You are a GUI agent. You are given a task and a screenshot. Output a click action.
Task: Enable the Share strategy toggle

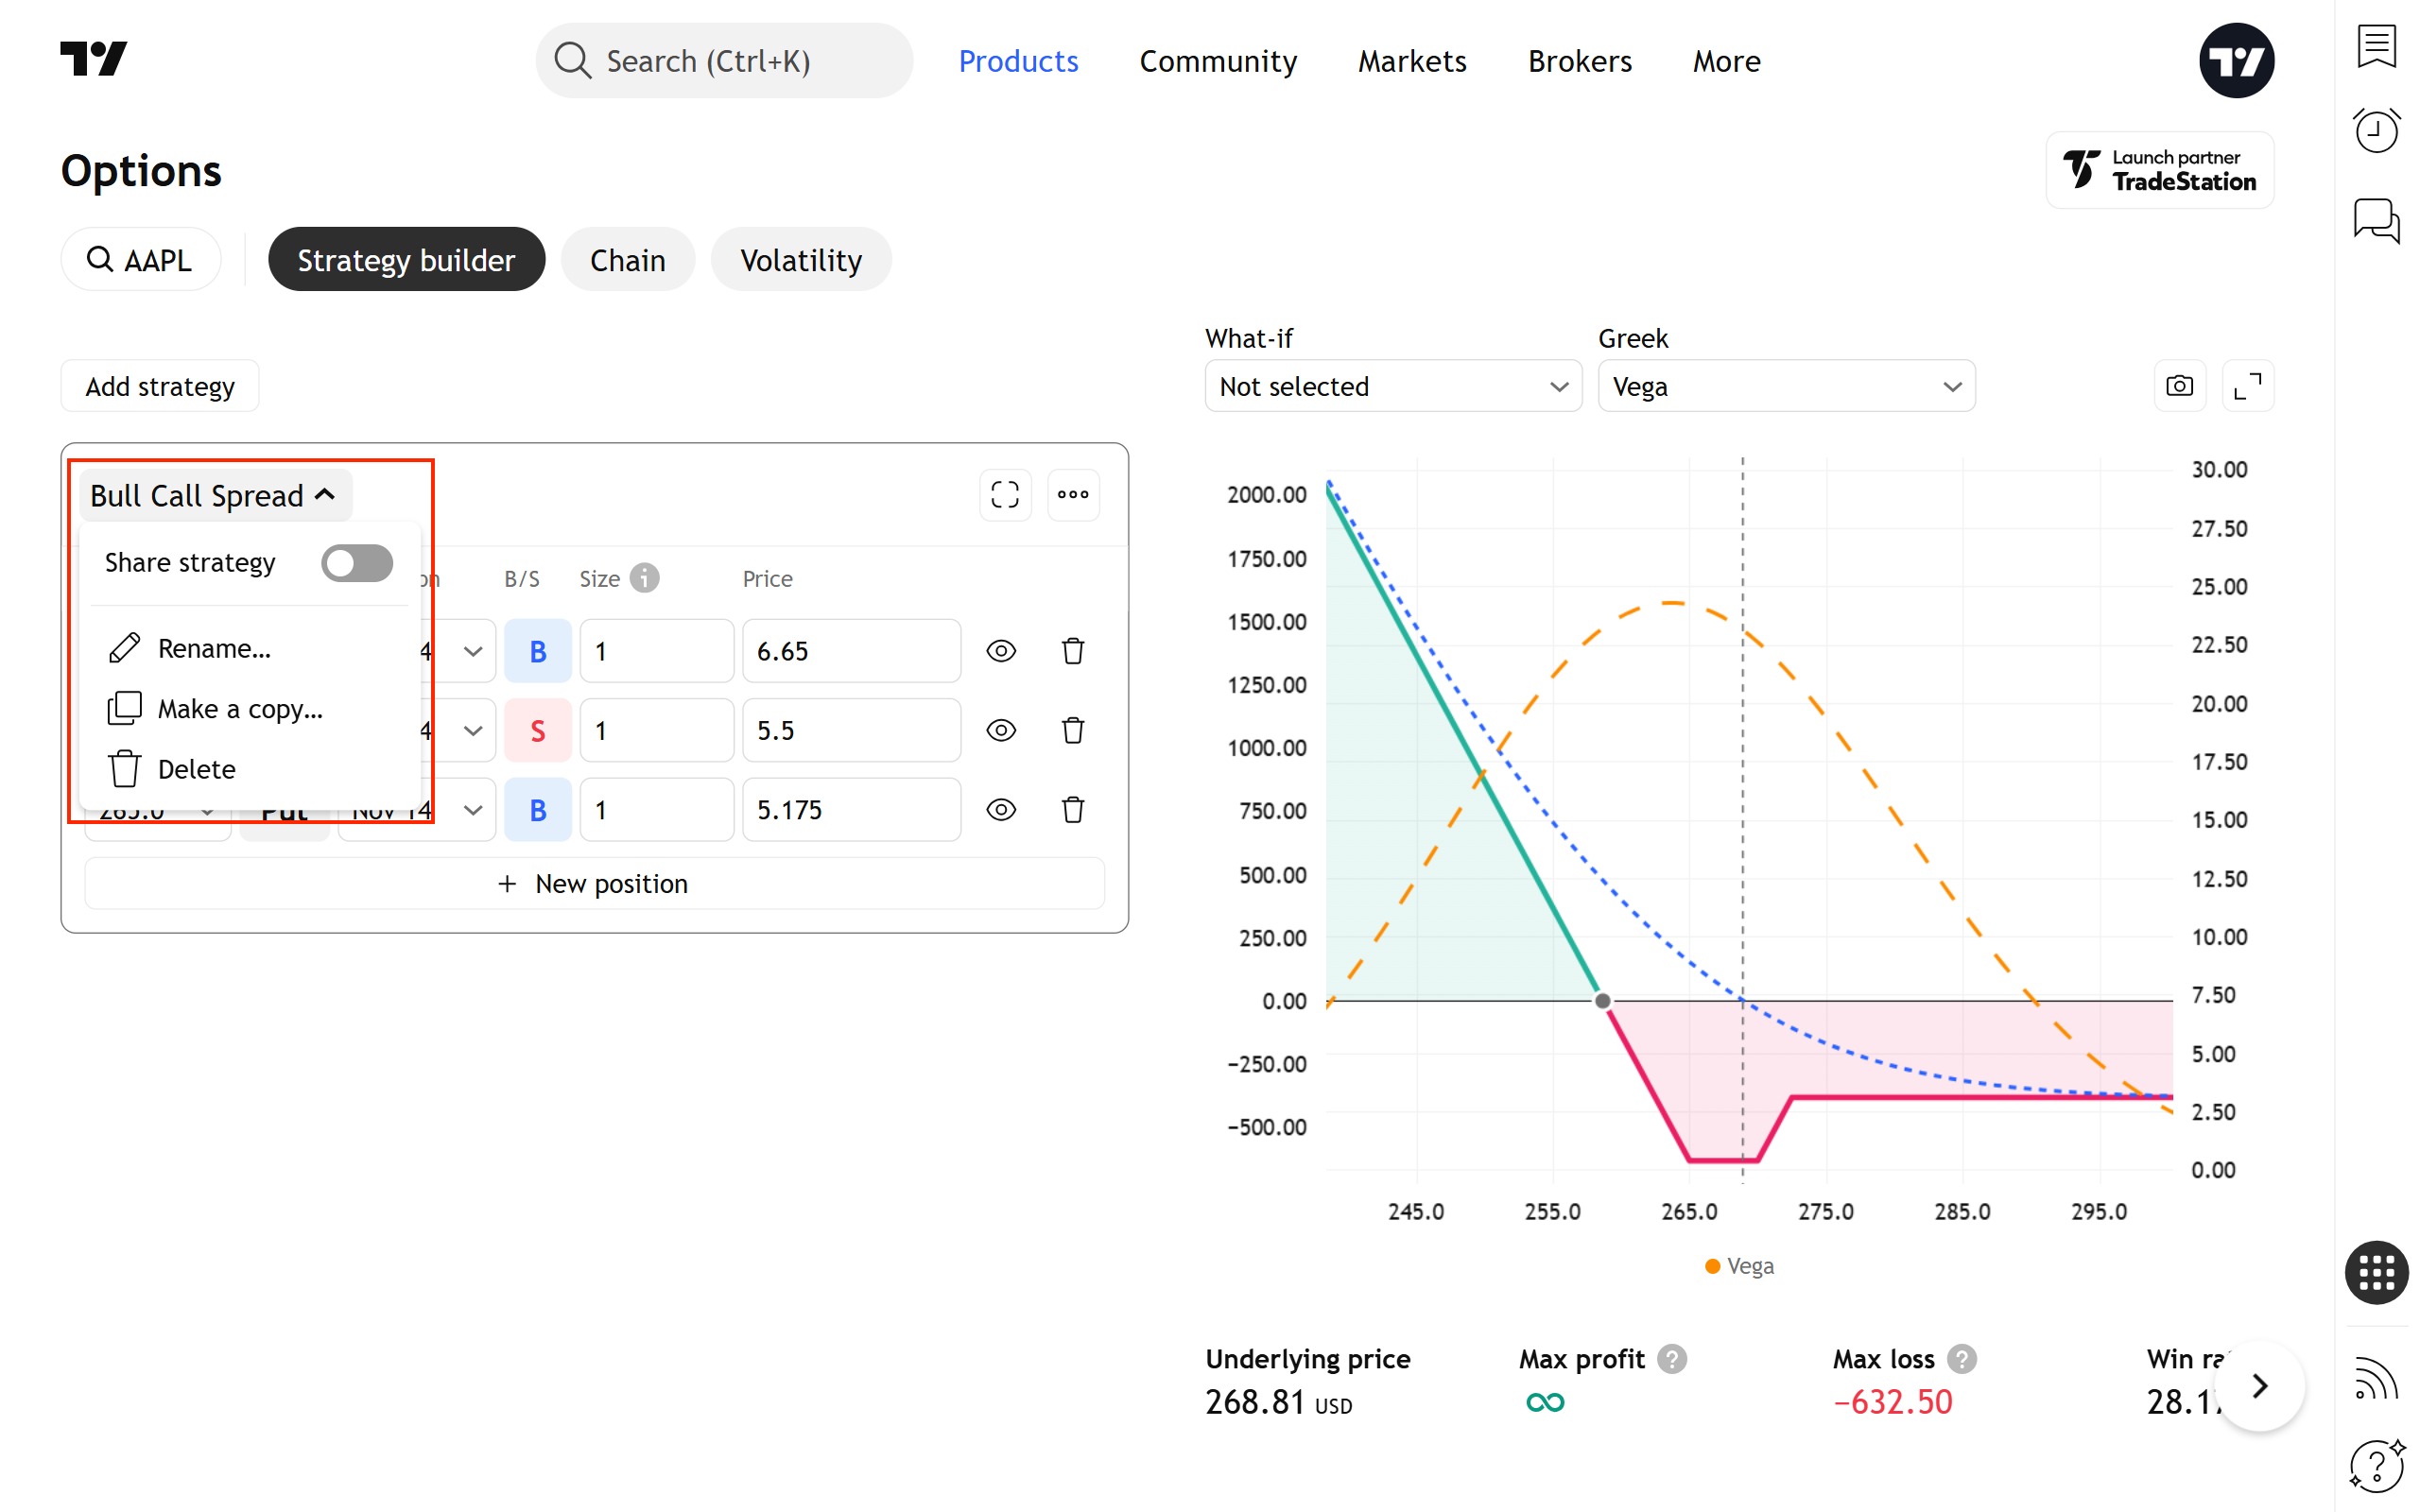pos(357,563)
